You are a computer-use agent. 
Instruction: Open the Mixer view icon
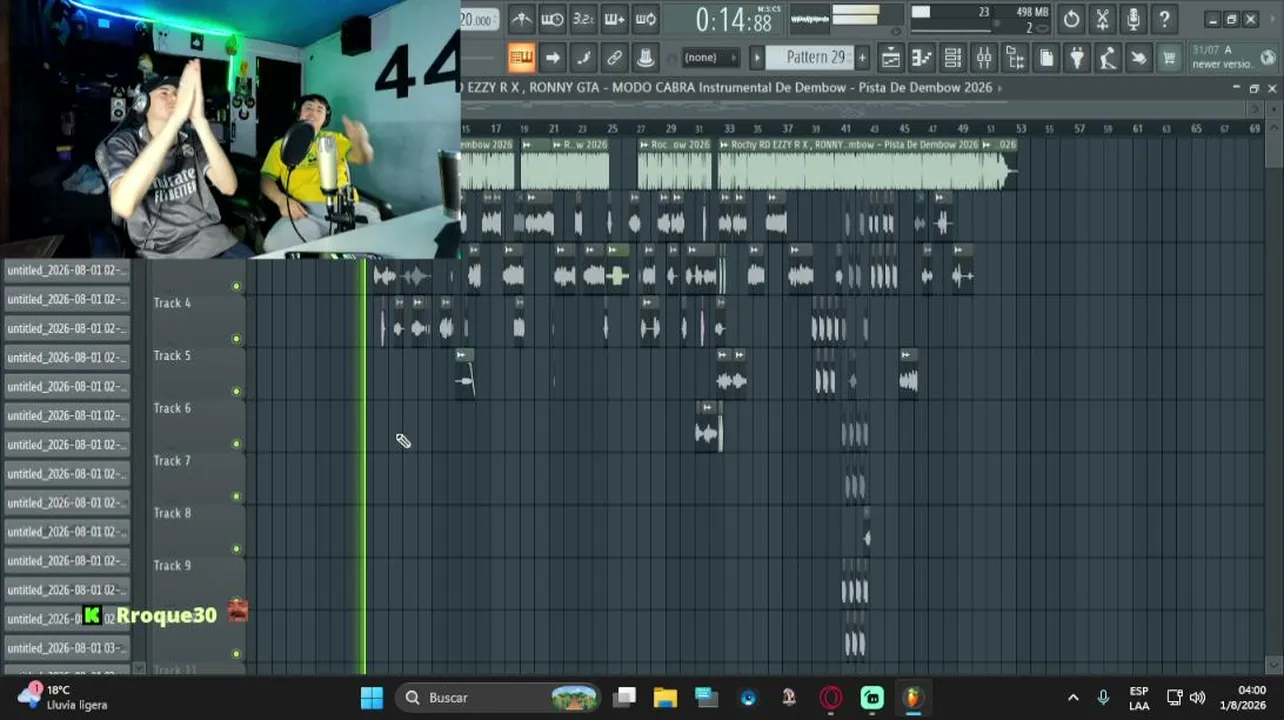tap(984, 57)
